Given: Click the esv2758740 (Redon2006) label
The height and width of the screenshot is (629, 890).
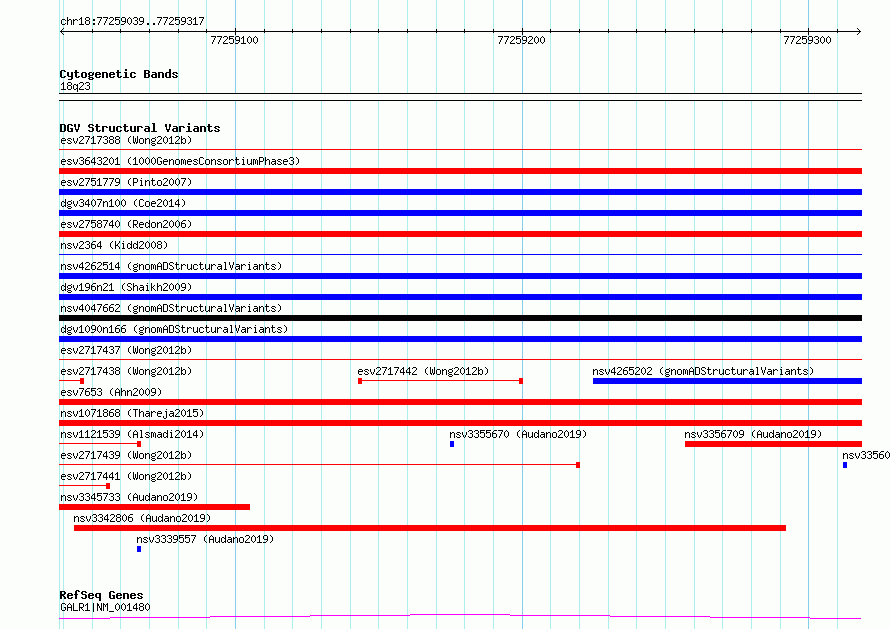Looking at the screenshot, I should tap(126, 224).
